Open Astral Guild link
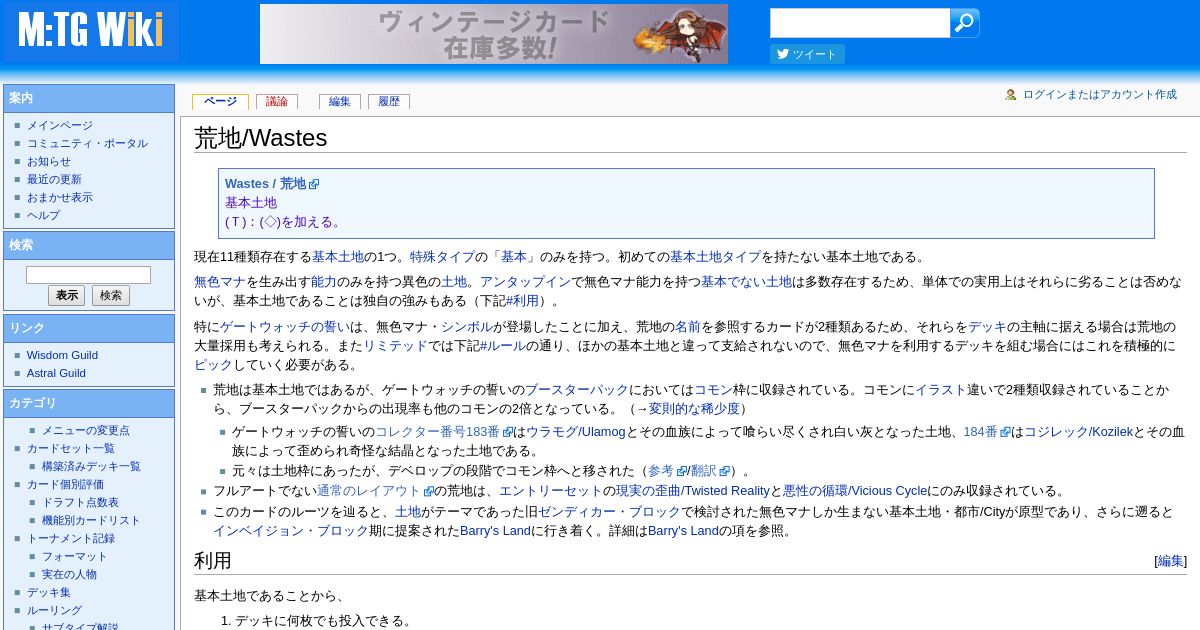The image size is (1200, 630). (x=56, y=373)
